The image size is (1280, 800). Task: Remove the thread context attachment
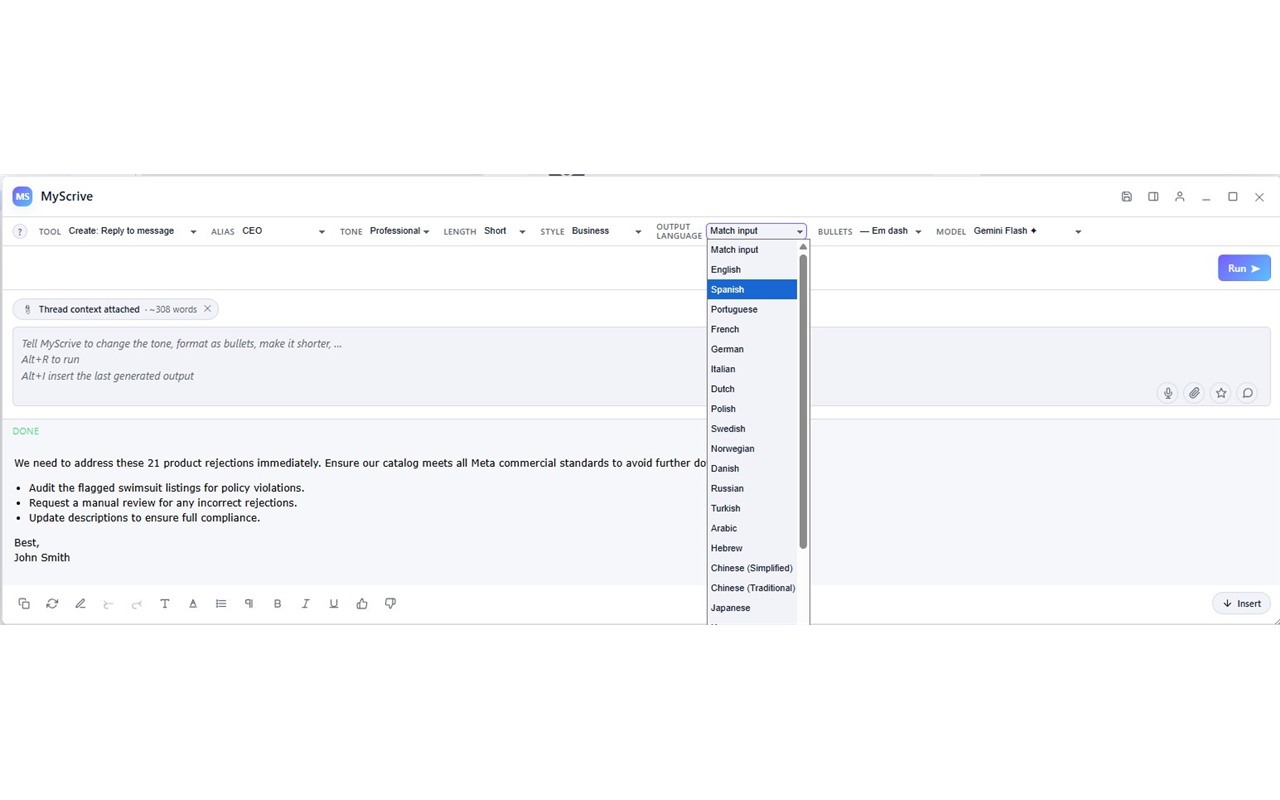coord(208,309)
